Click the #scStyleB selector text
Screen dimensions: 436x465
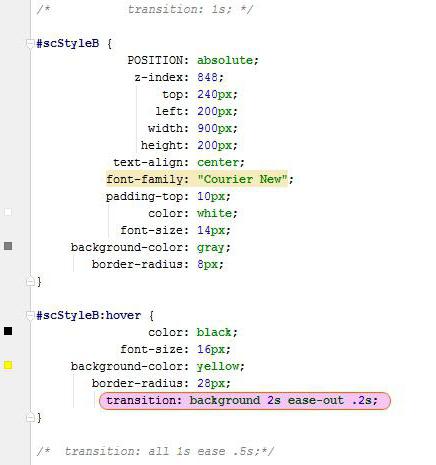[x=68, y=44]
